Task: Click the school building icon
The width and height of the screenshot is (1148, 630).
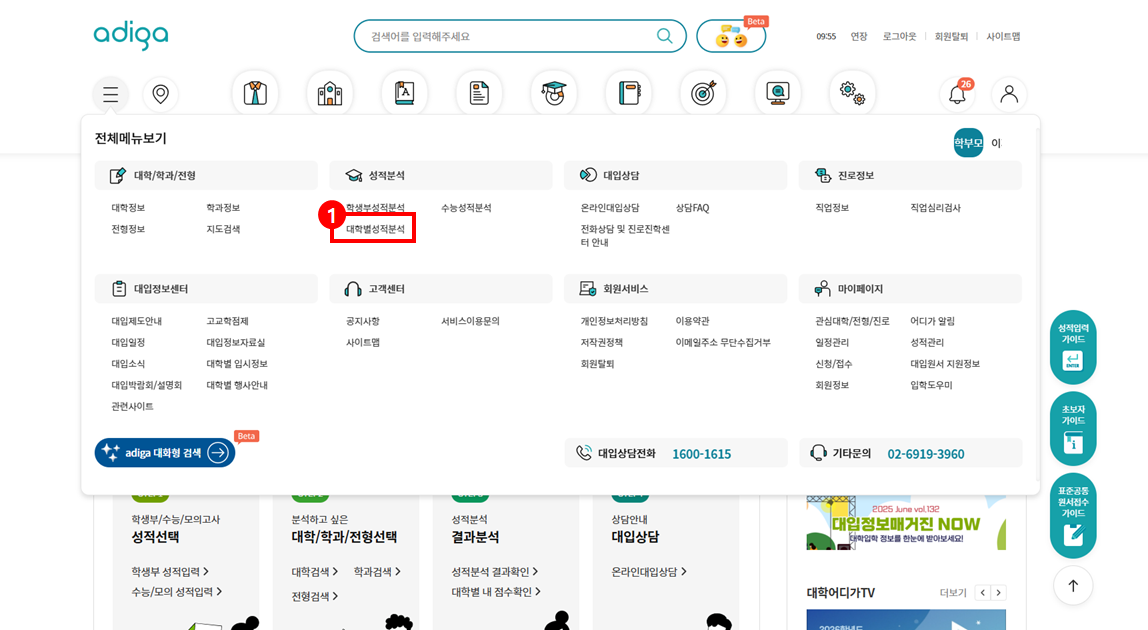Action: pyautogui.click(x=329, y=93)
